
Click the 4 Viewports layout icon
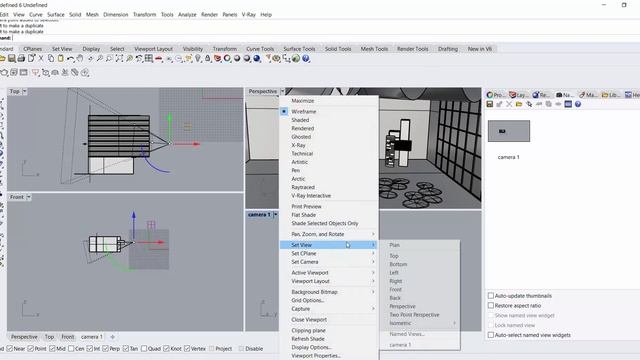click(149, 58)
